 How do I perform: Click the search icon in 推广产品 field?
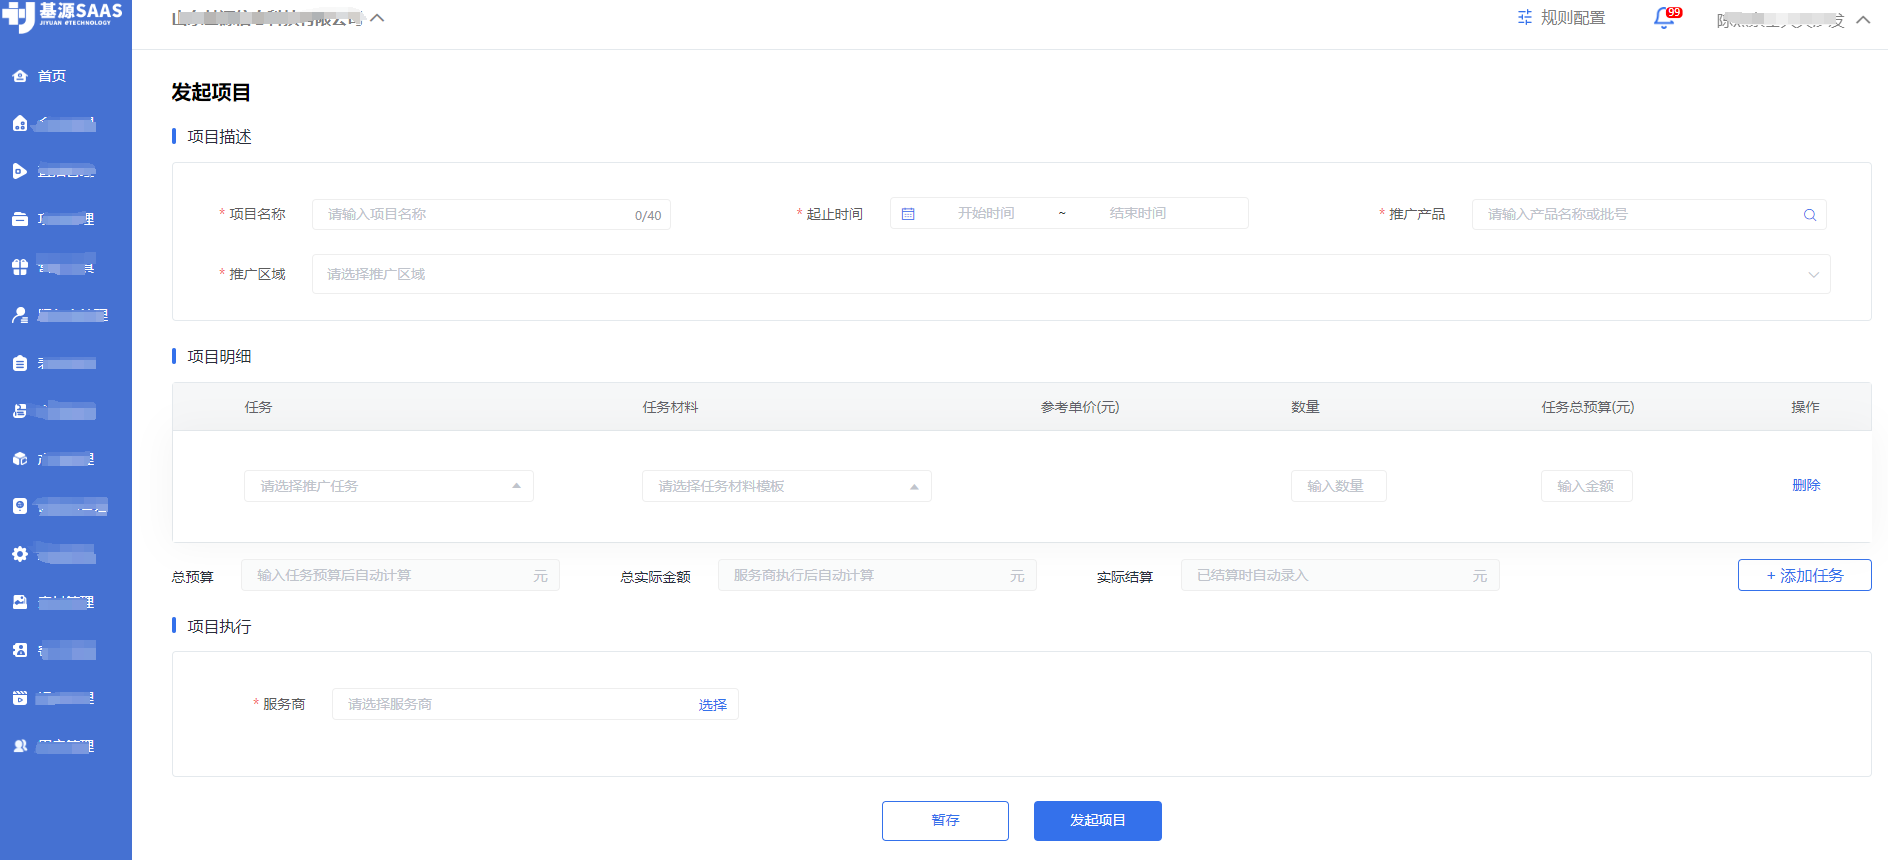click(x=1809, y=215)
